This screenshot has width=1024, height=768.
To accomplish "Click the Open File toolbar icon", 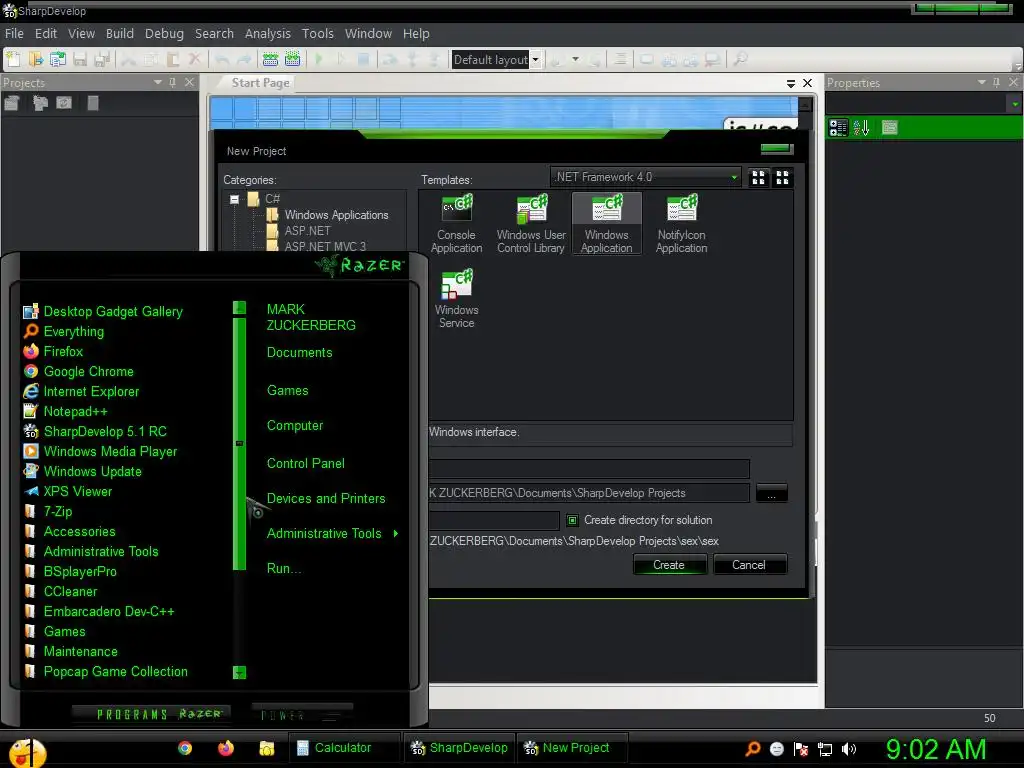I will point(35,59).
